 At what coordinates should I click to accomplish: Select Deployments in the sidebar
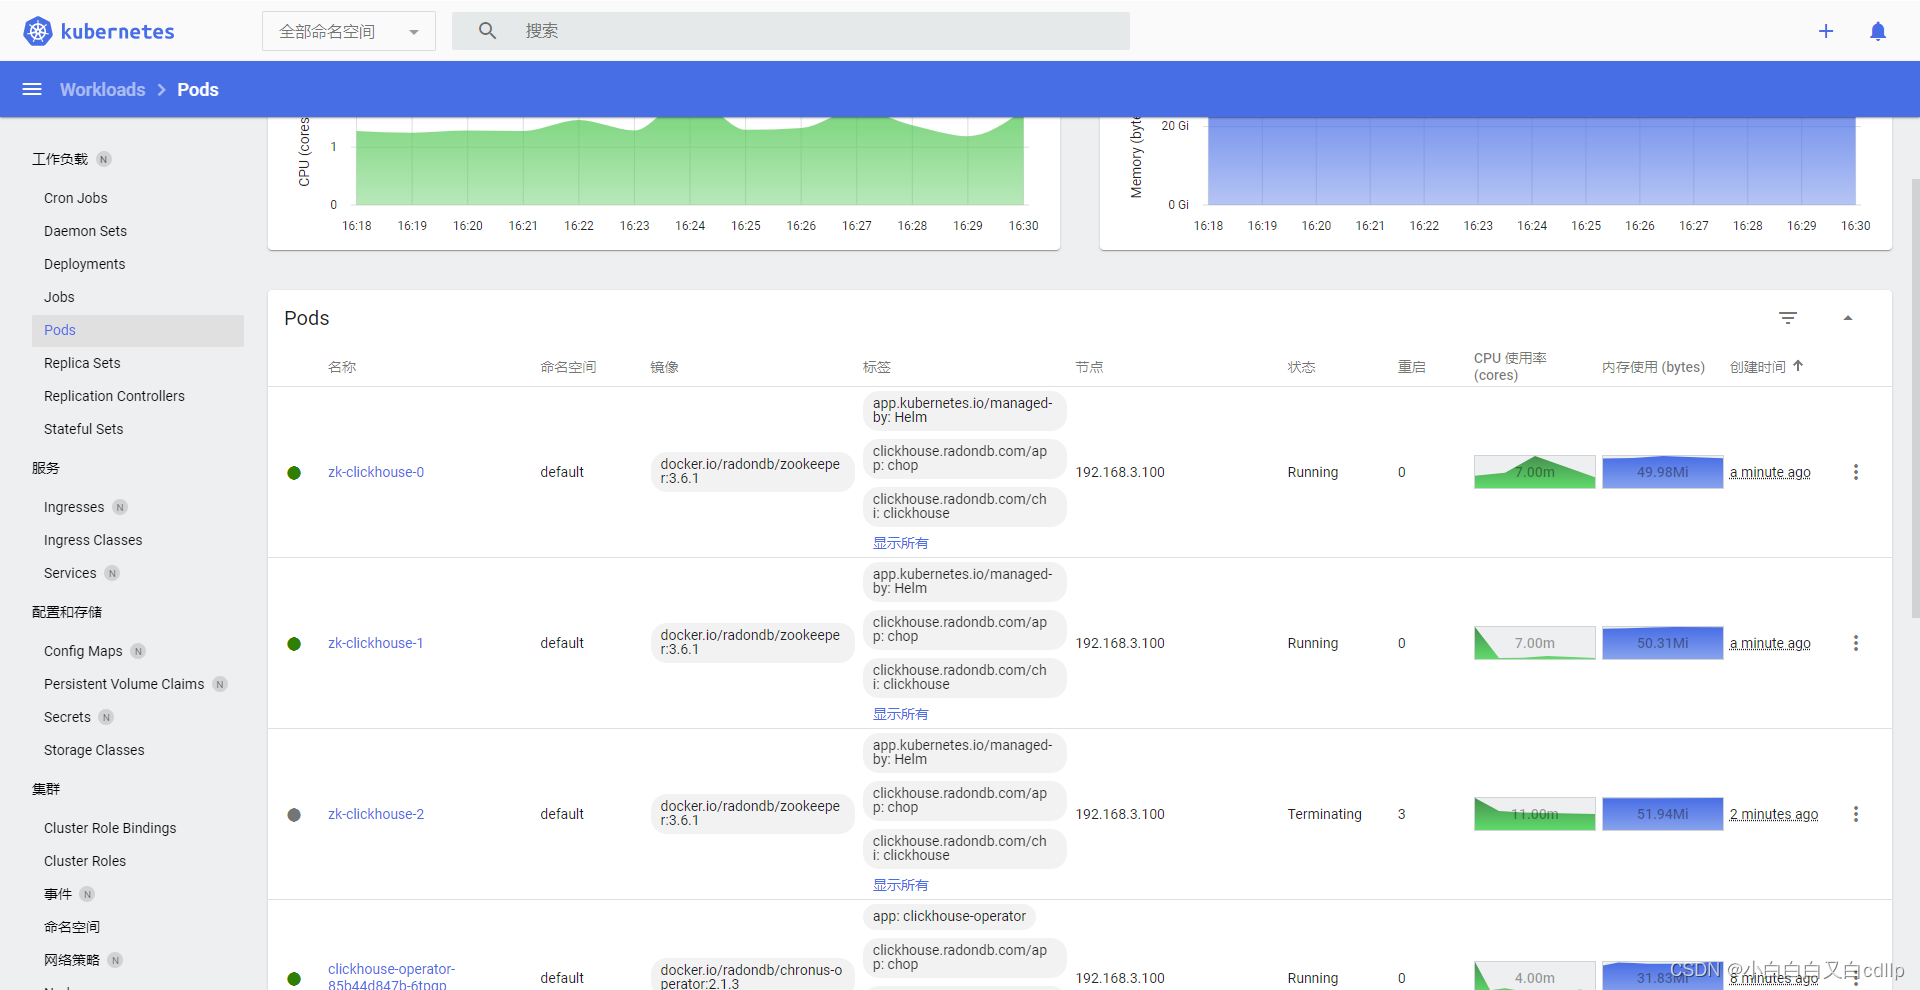click(84, 263)
